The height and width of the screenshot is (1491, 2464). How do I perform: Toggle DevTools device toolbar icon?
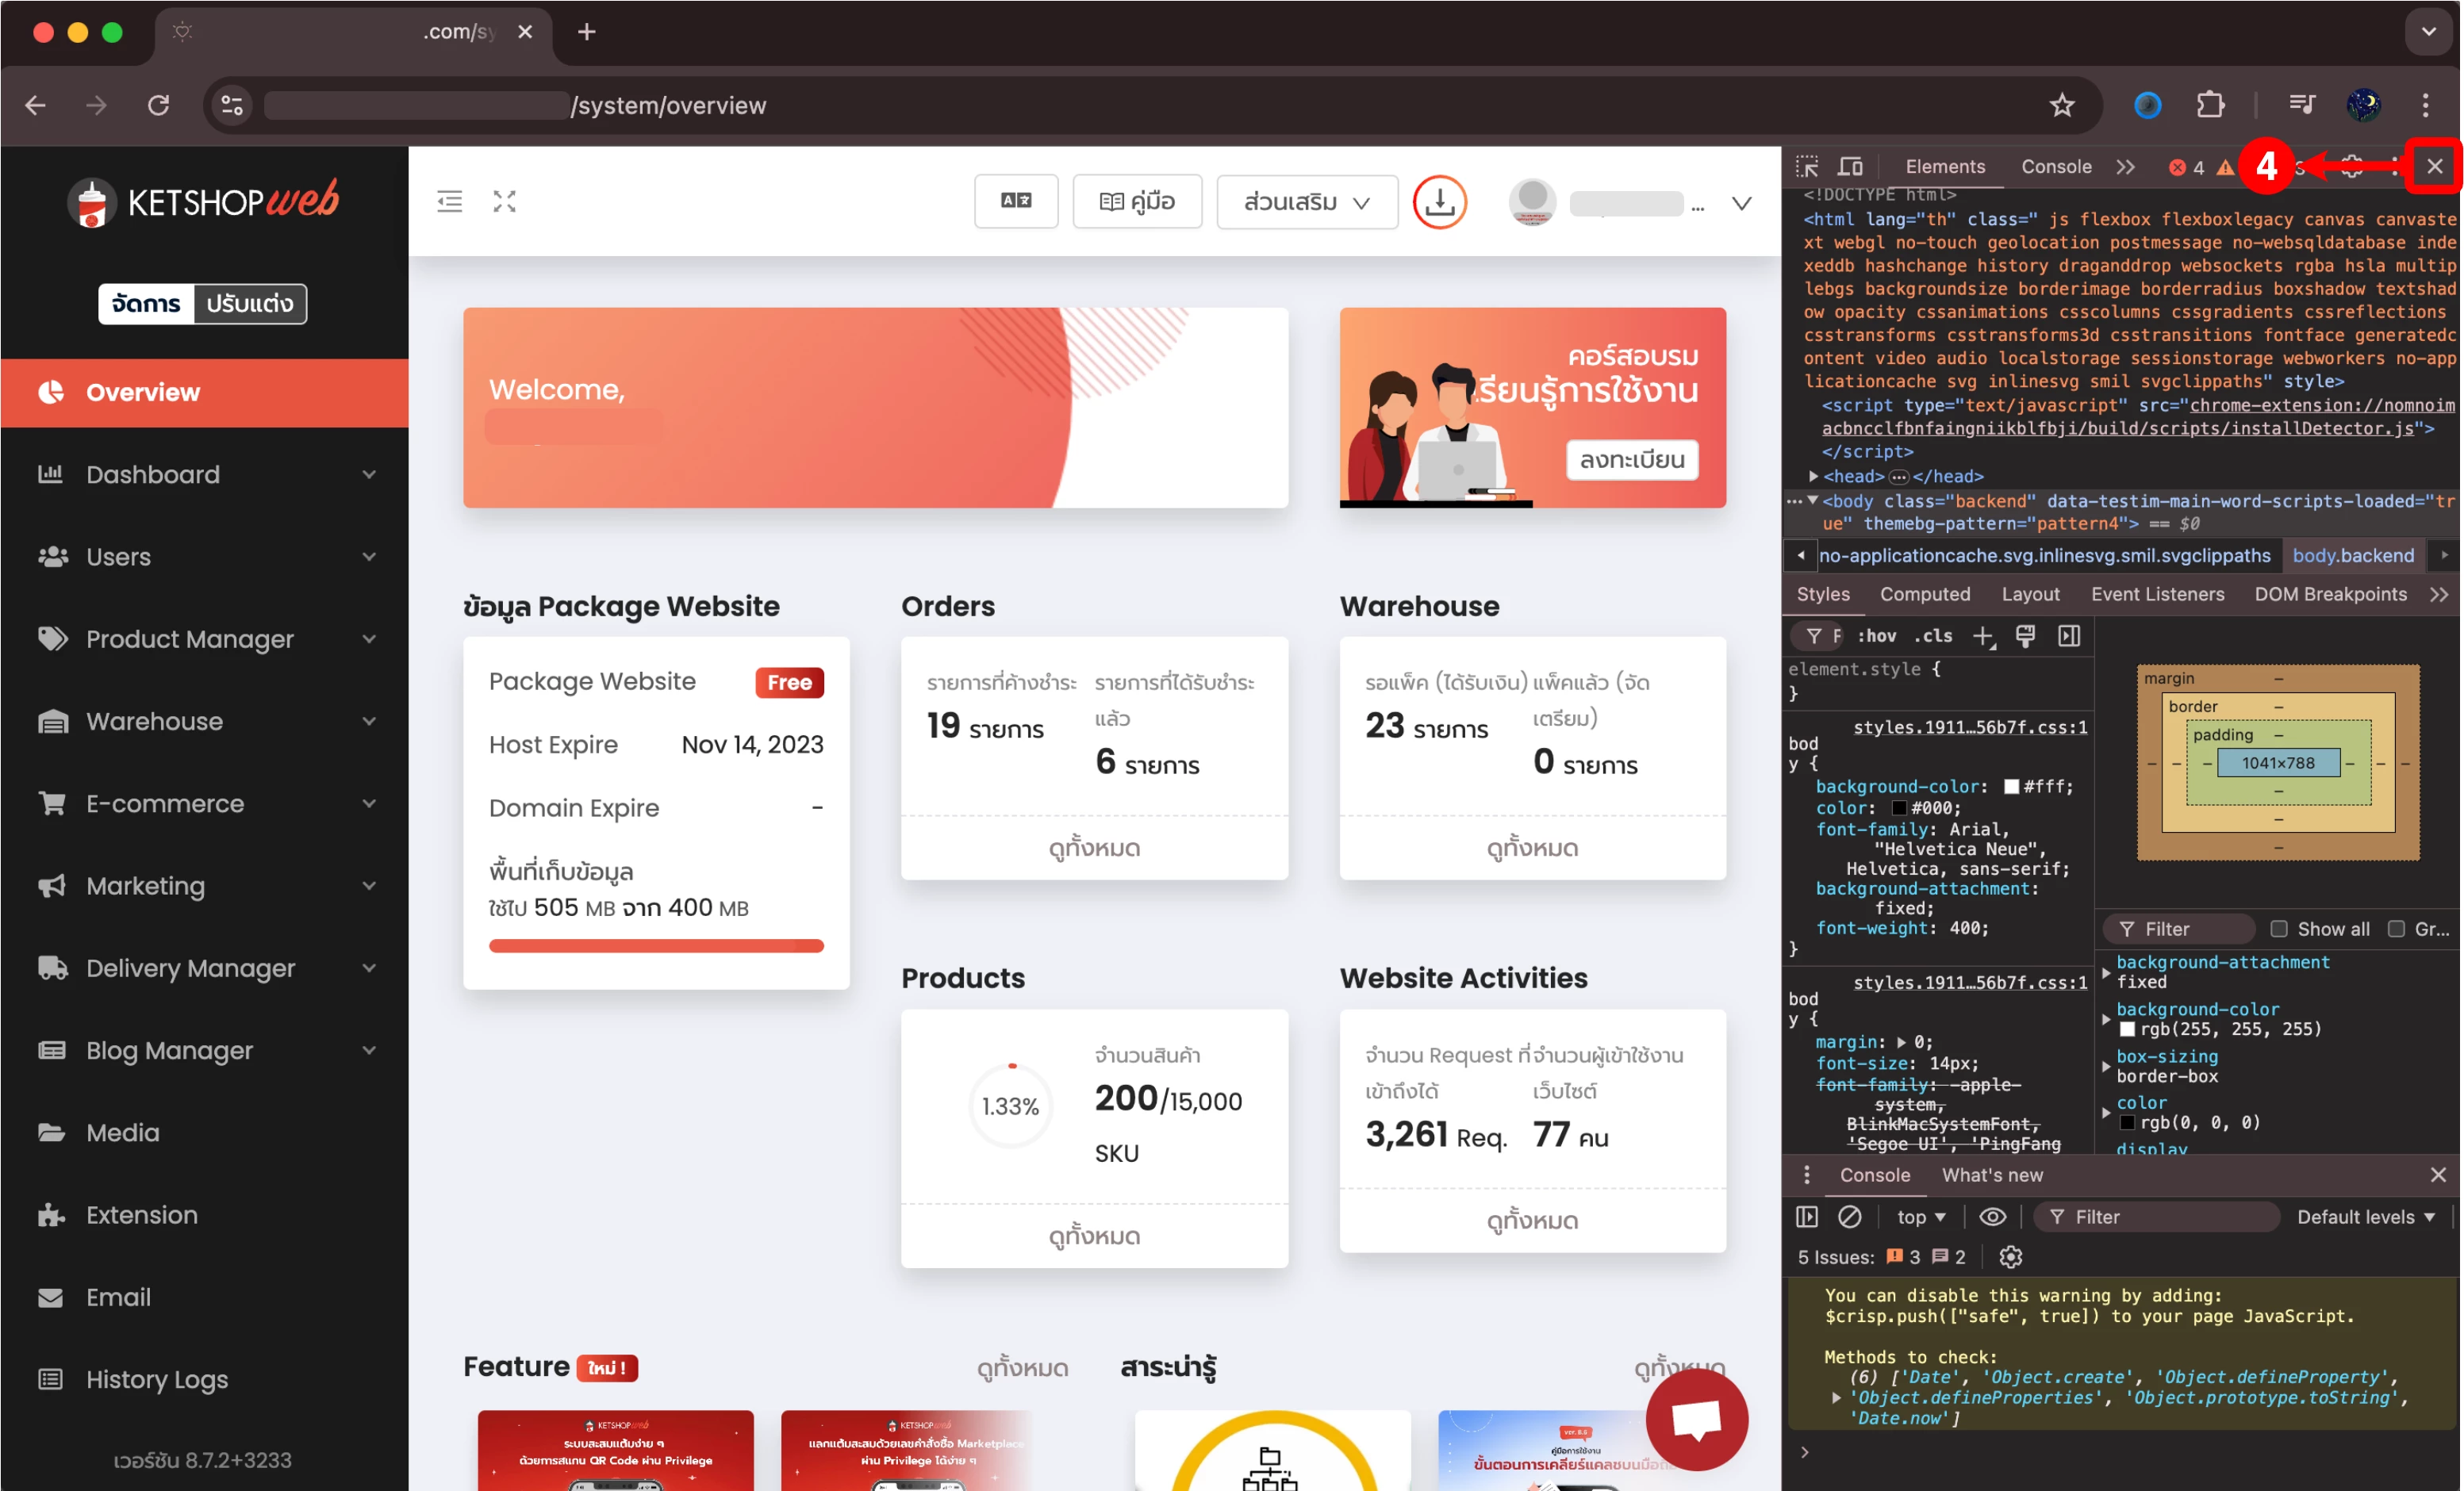(x=1851, y=167)
